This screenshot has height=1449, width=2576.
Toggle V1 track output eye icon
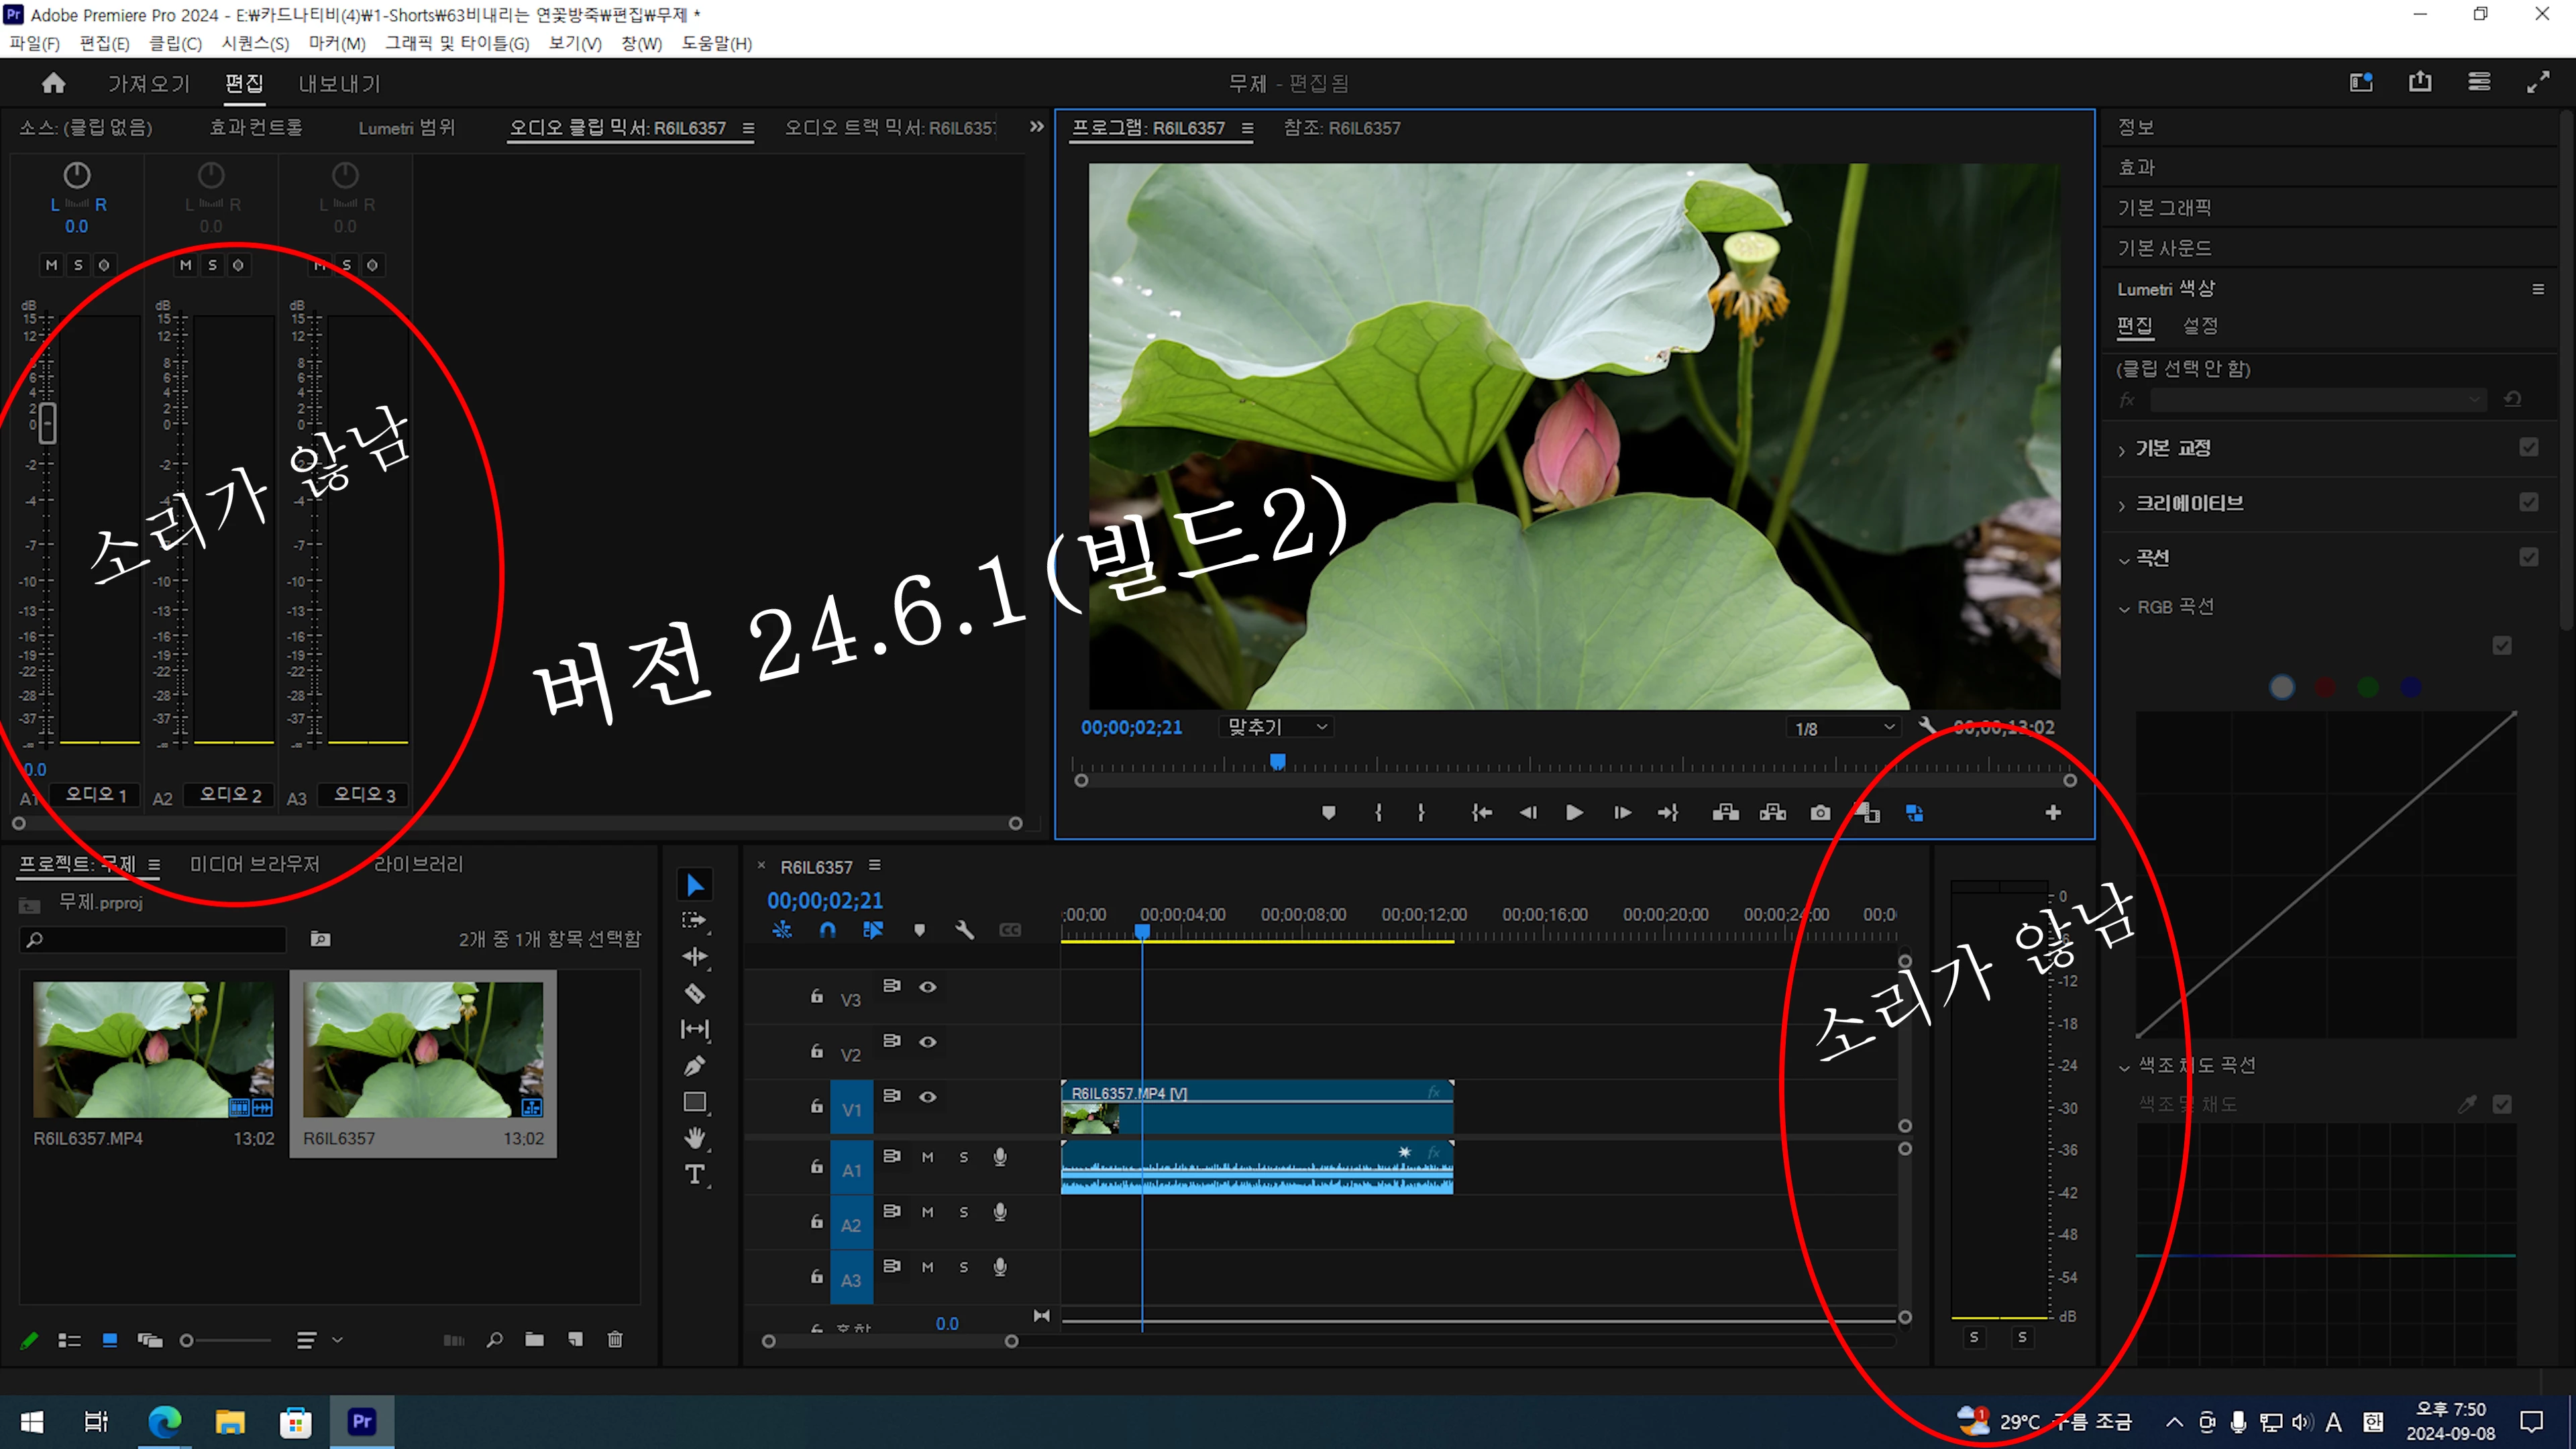click(928, 1097)
